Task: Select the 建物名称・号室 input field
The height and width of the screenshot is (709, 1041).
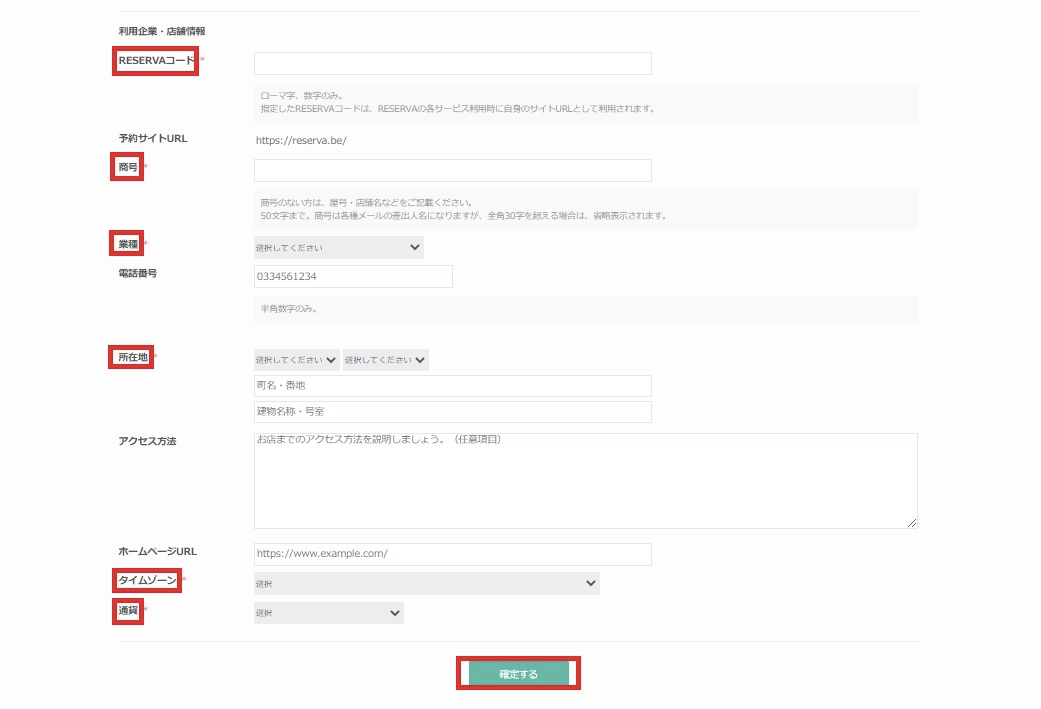Action: click(452, 412)
